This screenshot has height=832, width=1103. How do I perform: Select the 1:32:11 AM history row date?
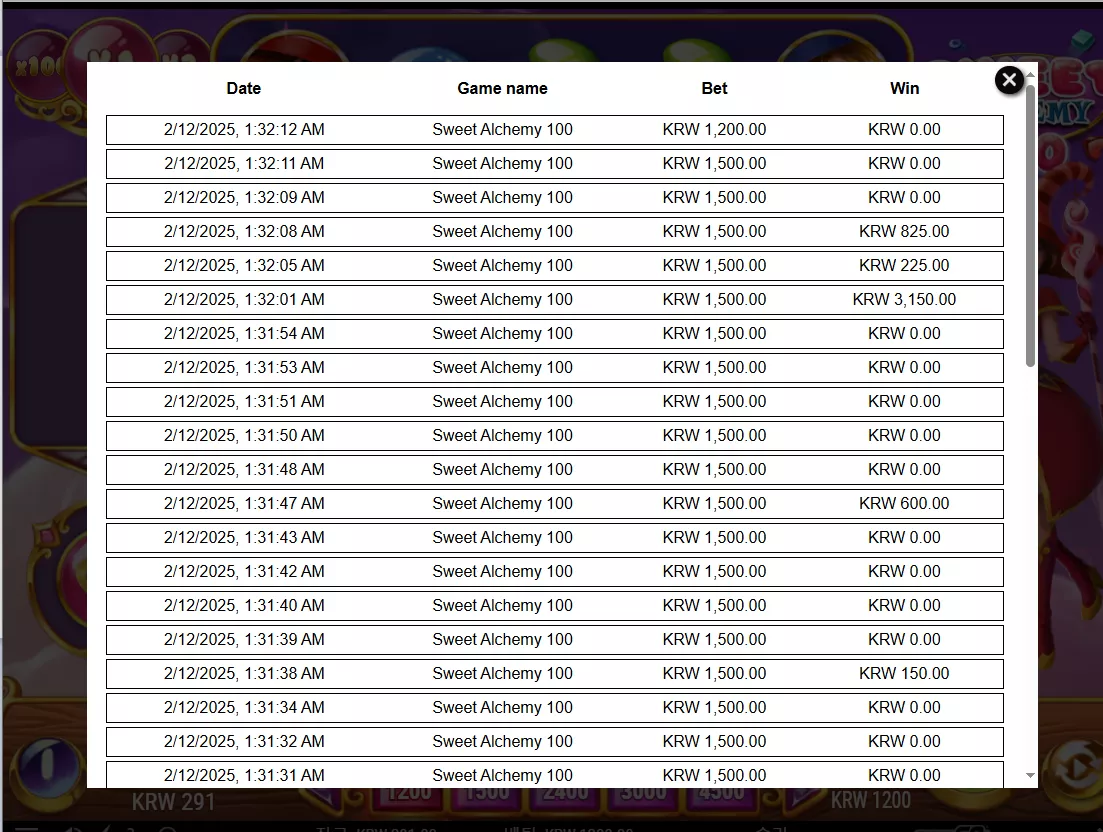coord(244,163)
